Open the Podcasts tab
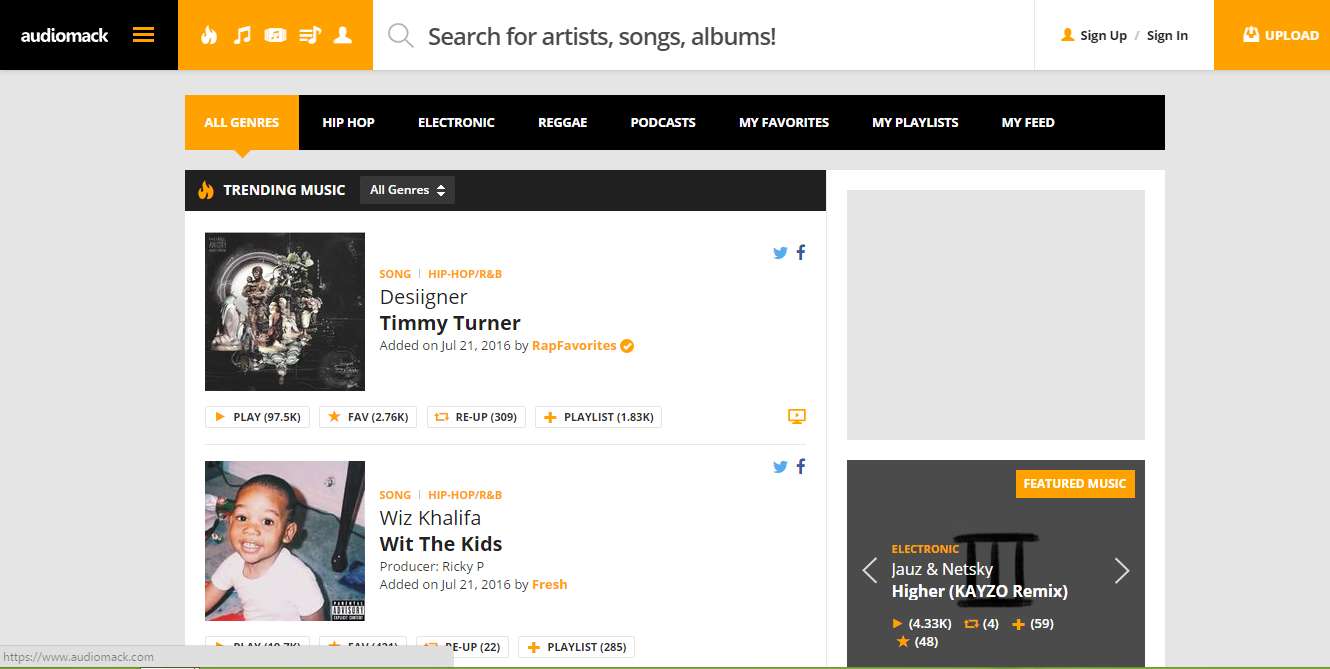 663,122
